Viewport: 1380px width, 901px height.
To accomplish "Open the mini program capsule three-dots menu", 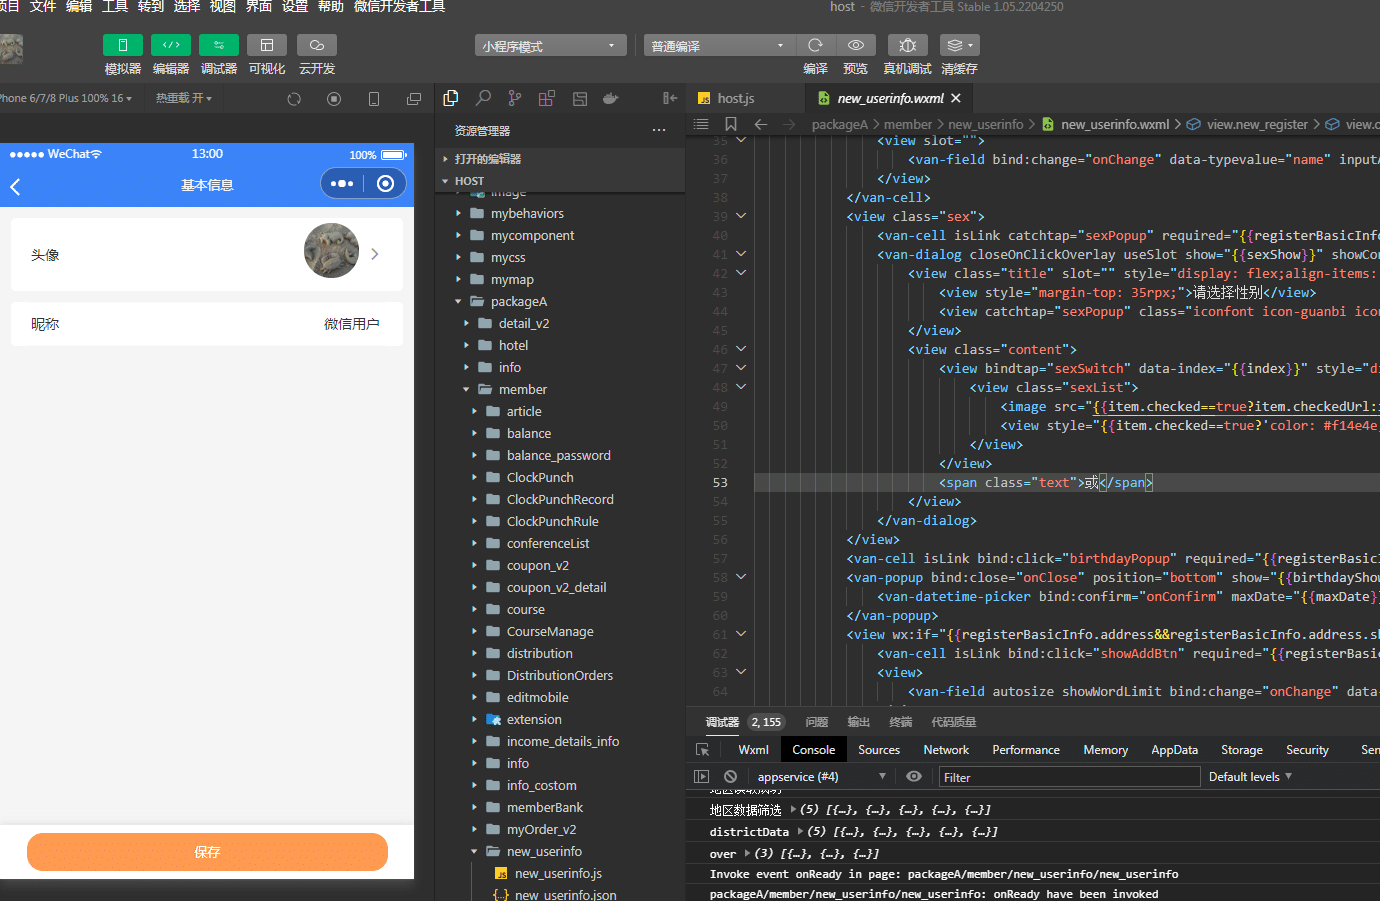I will click(x=342, y=184).
